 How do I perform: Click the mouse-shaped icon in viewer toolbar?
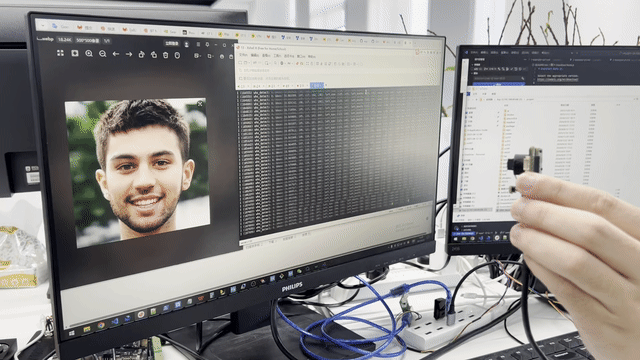177,55
